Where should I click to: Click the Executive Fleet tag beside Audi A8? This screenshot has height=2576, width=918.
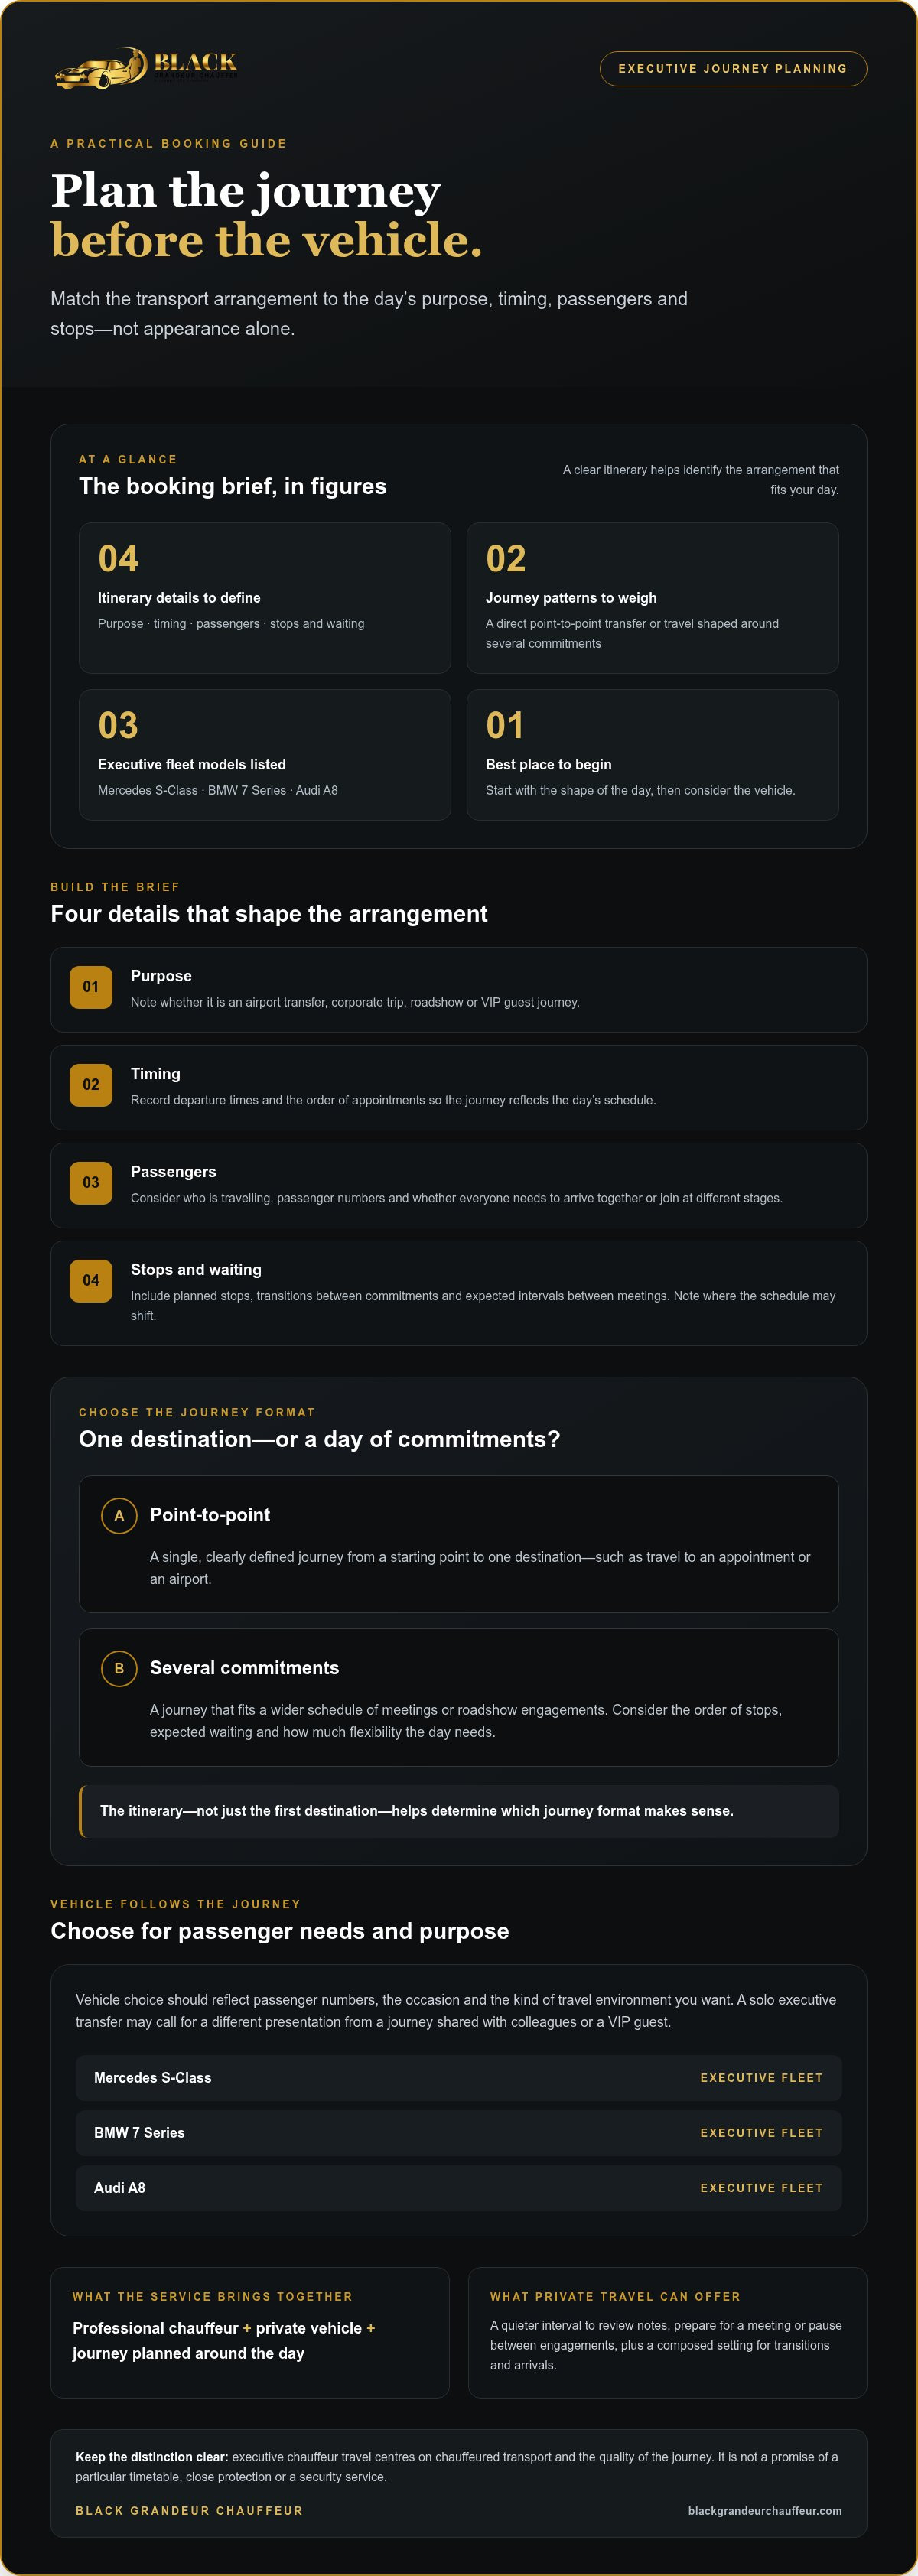(x=761, y=2188)
